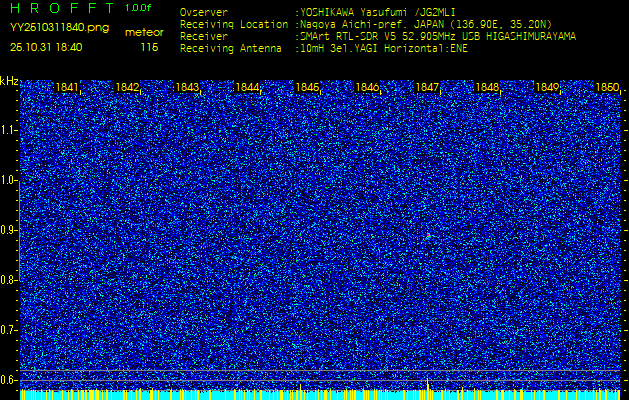The image size is (629, 400).
Task: Select the file name YY2510311840.png
Action: click(x=59, y=28)
